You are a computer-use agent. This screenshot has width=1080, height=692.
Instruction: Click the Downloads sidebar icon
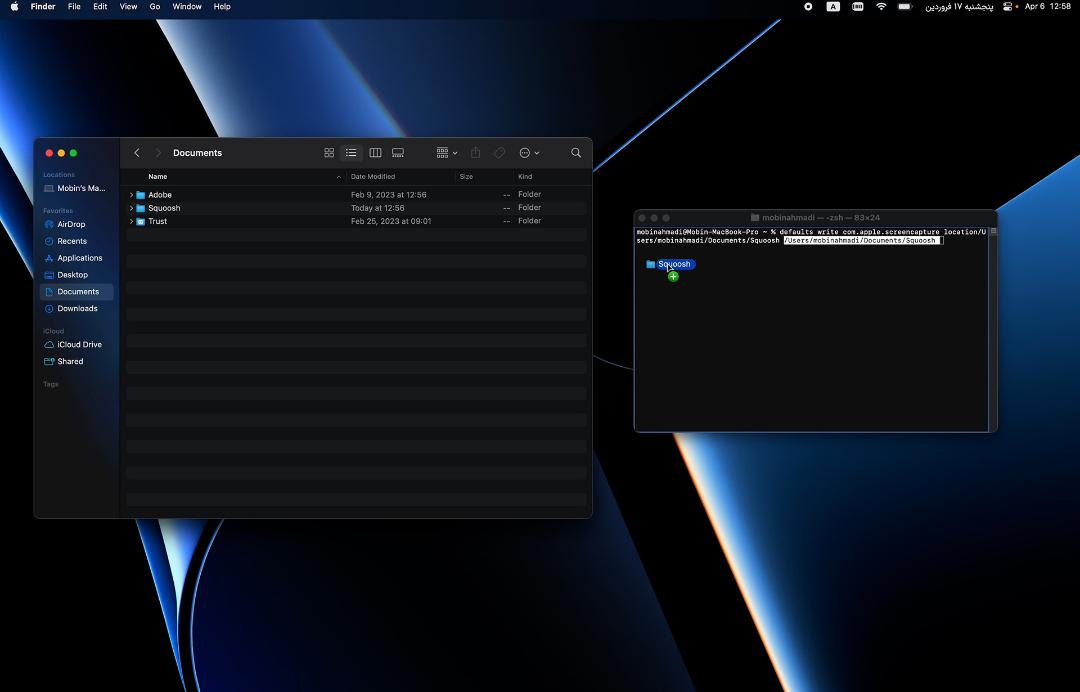point(49,308)
